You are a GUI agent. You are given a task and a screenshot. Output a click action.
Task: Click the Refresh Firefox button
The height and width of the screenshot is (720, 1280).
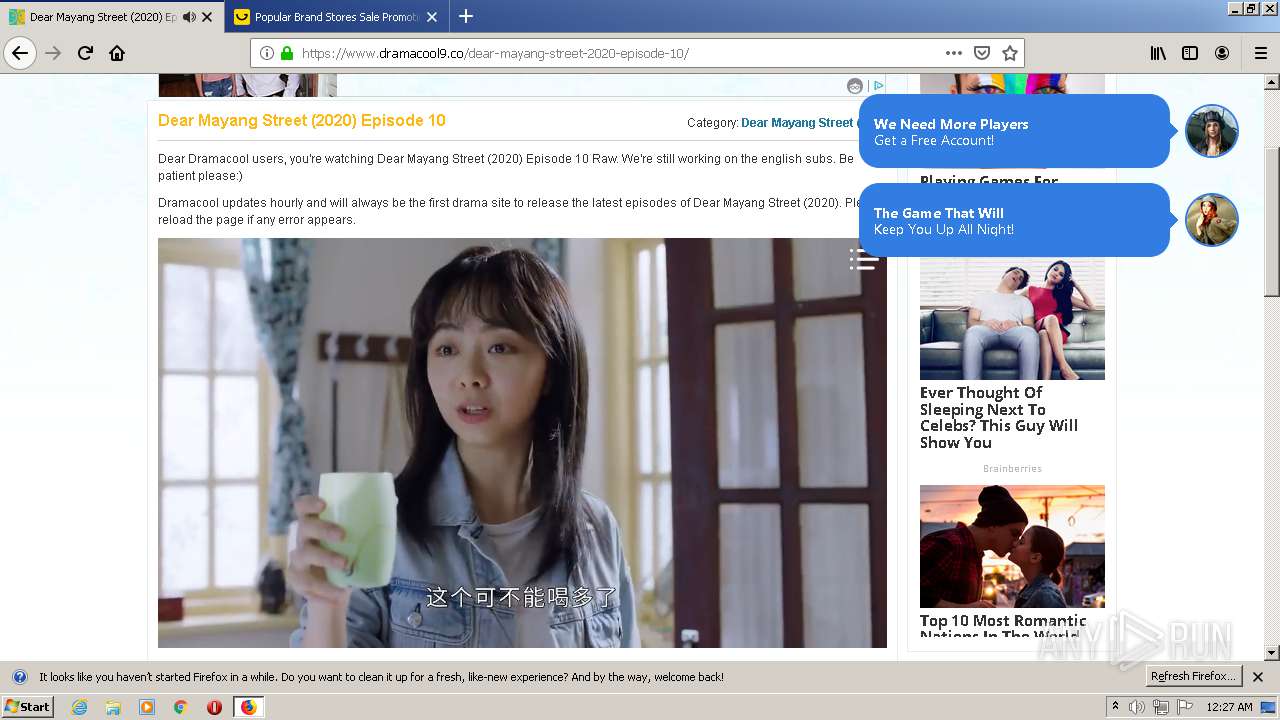coord(1193,677)
